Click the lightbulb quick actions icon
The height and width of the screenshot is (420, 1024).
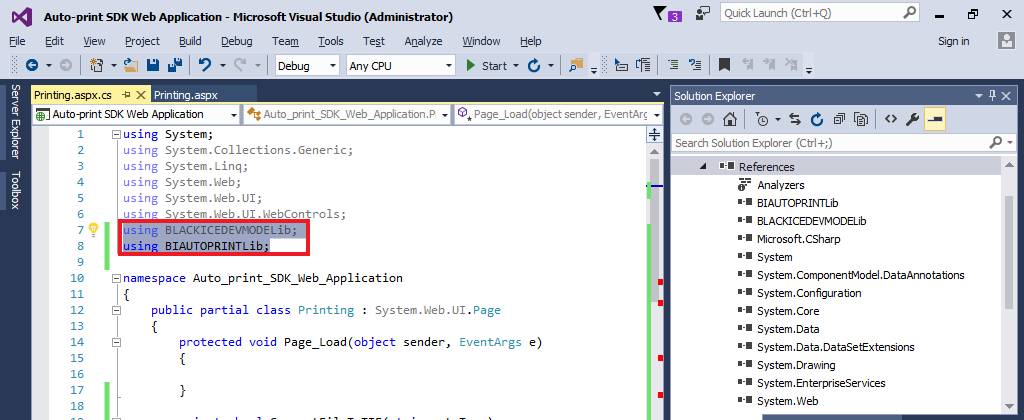94,230
